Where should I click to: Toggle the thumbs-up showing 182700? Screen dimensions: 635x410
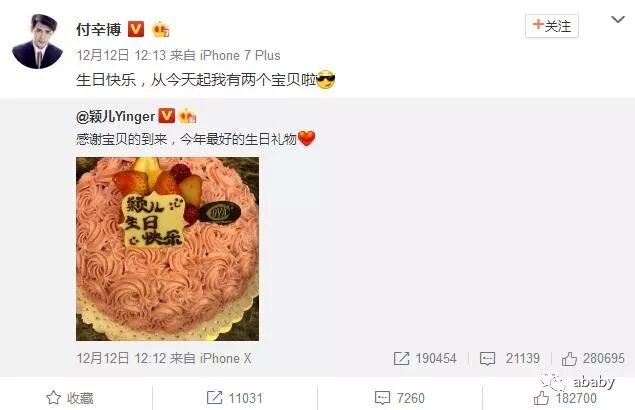565,398
